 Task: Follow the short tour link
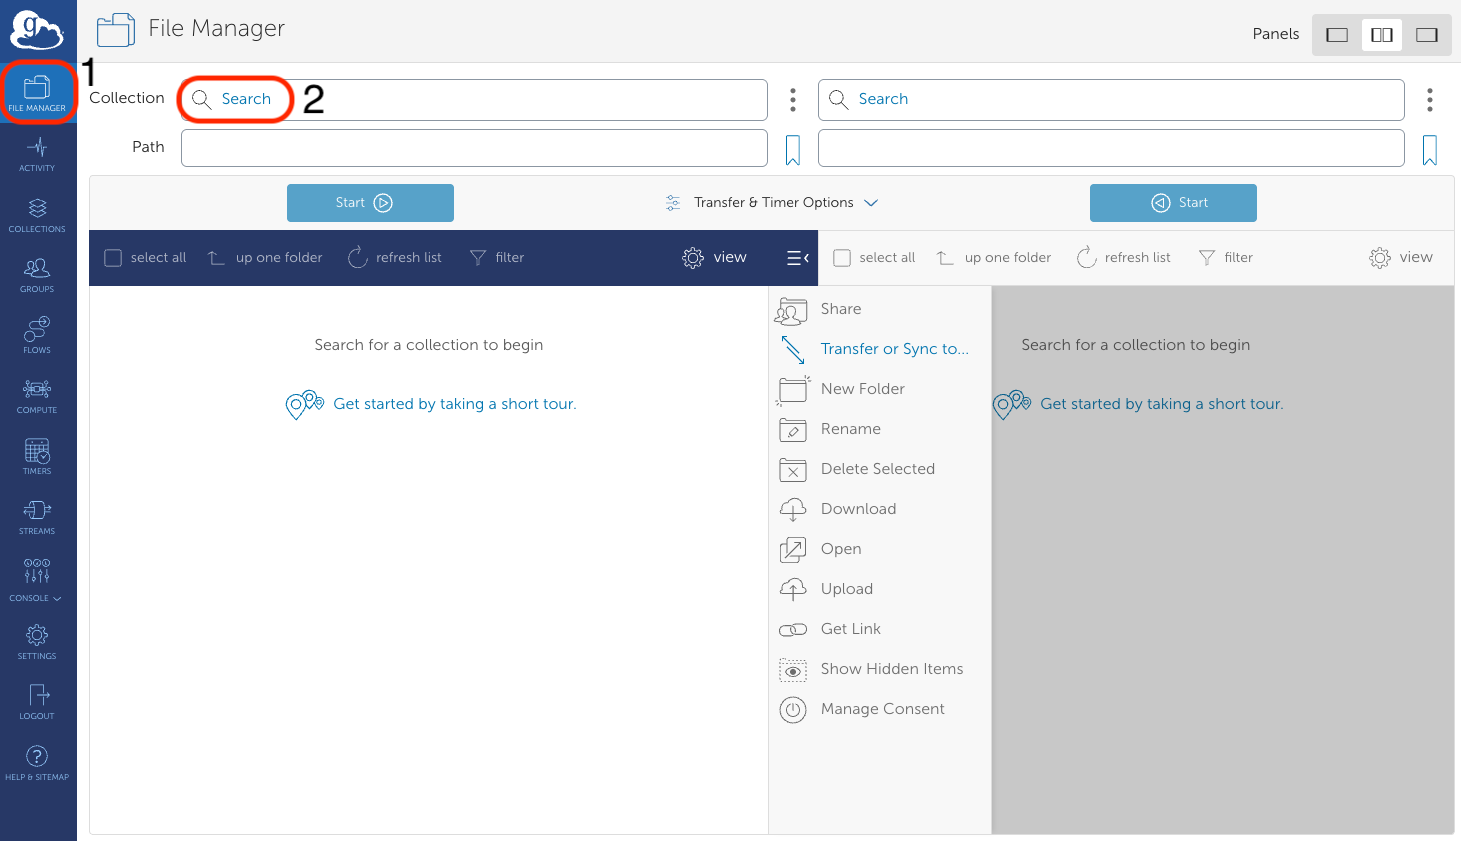(x=455, y=403)
